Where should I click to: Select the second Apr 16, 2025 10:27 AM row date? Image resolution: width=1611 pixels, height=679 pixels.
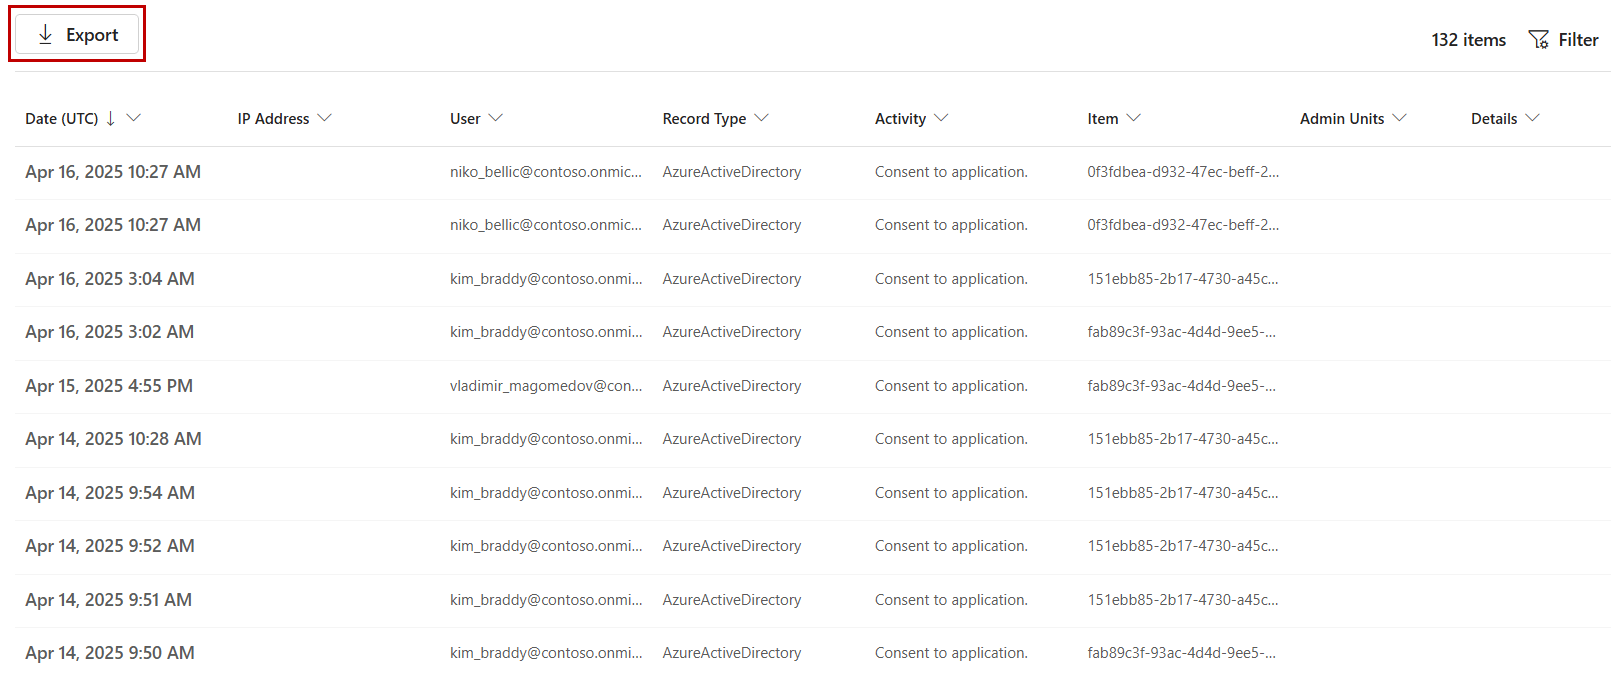113,225
